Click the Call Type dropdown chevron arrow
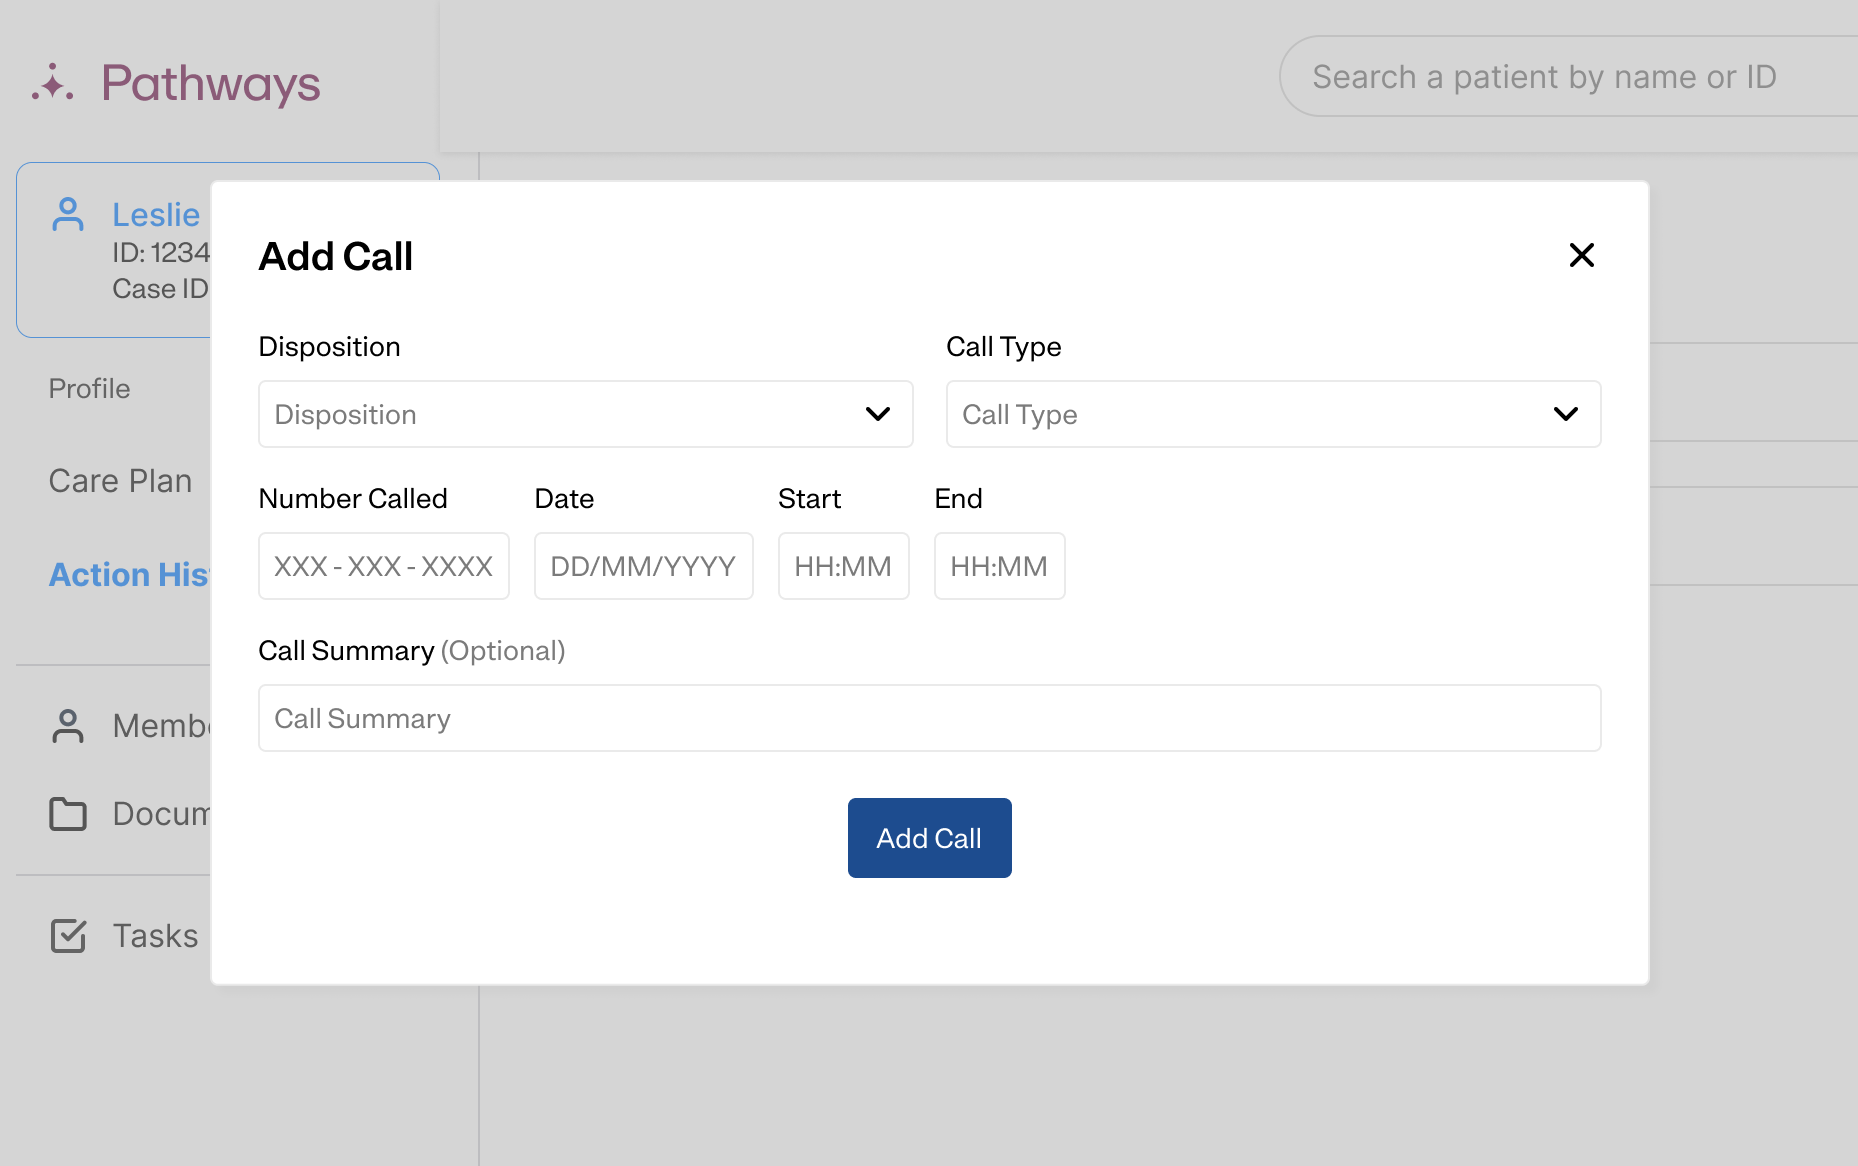Viewport: 1858px width, 1166px height. click(x=1565, y=414)
